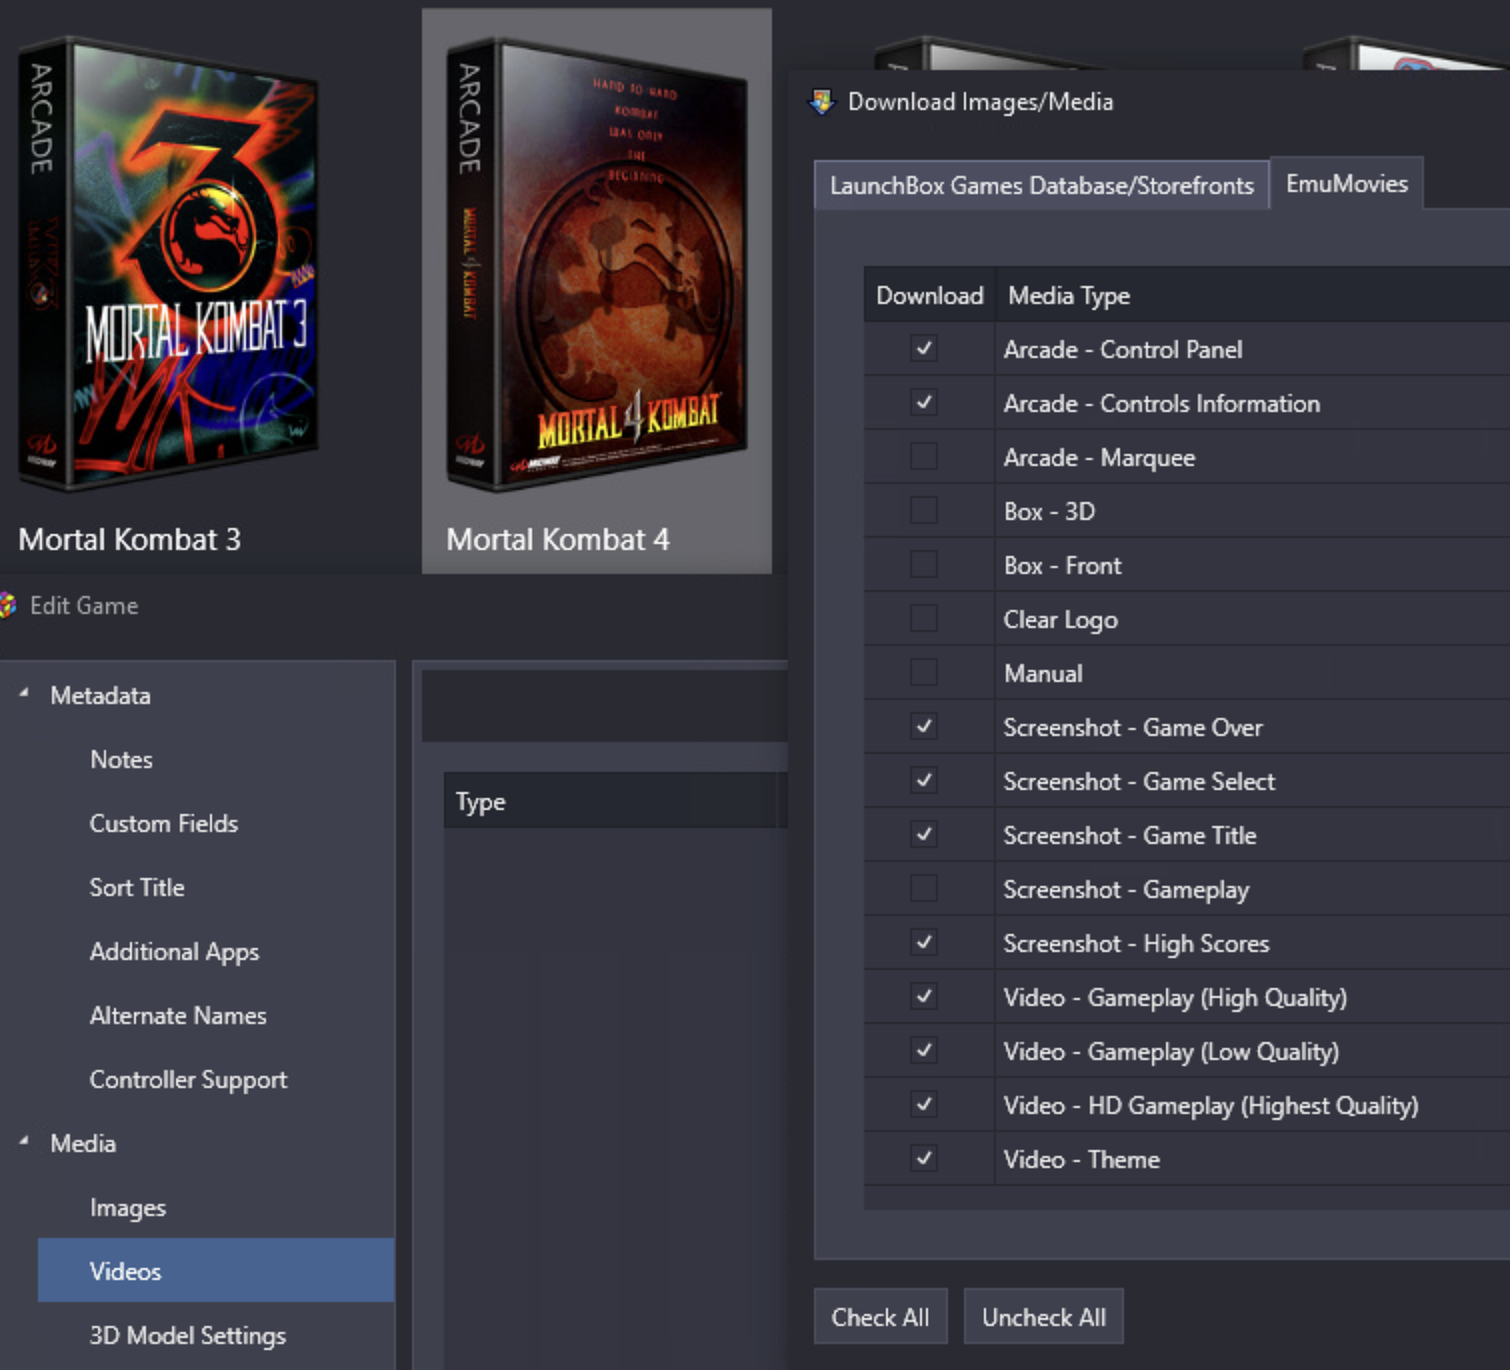Click the Download Images/Media window icon
Image resolution: width=1510 pixels, height=1370 pixels.
pos(822,102)
